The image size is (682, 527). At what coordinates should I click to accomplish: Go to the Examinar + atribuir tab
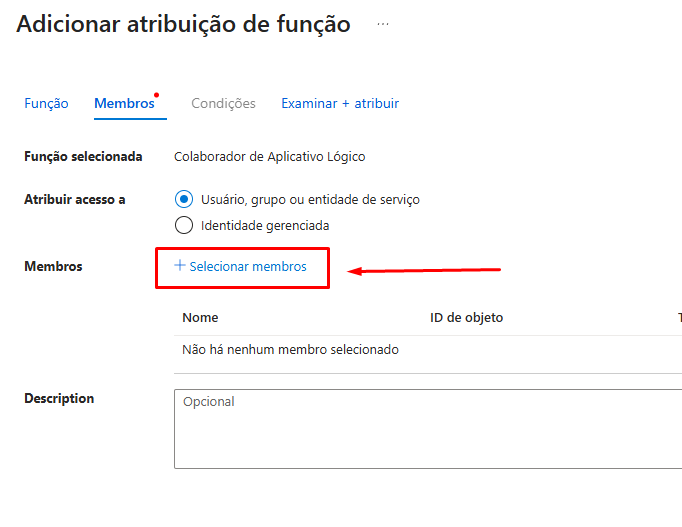coord(340,103)
